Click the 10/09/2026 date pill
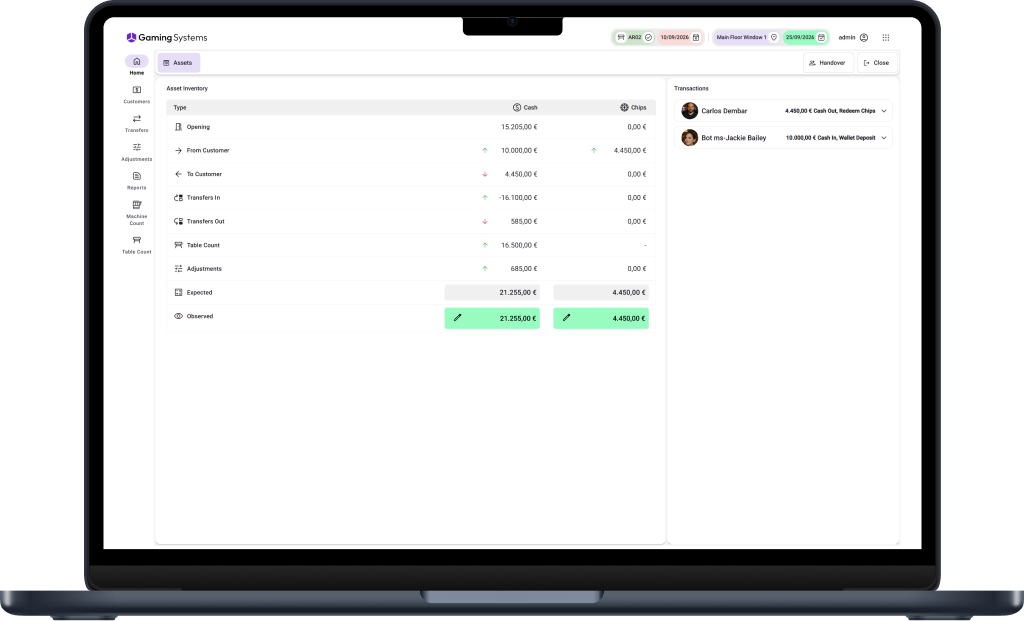Screen dimensions: 1024x621 coord(680,37)
